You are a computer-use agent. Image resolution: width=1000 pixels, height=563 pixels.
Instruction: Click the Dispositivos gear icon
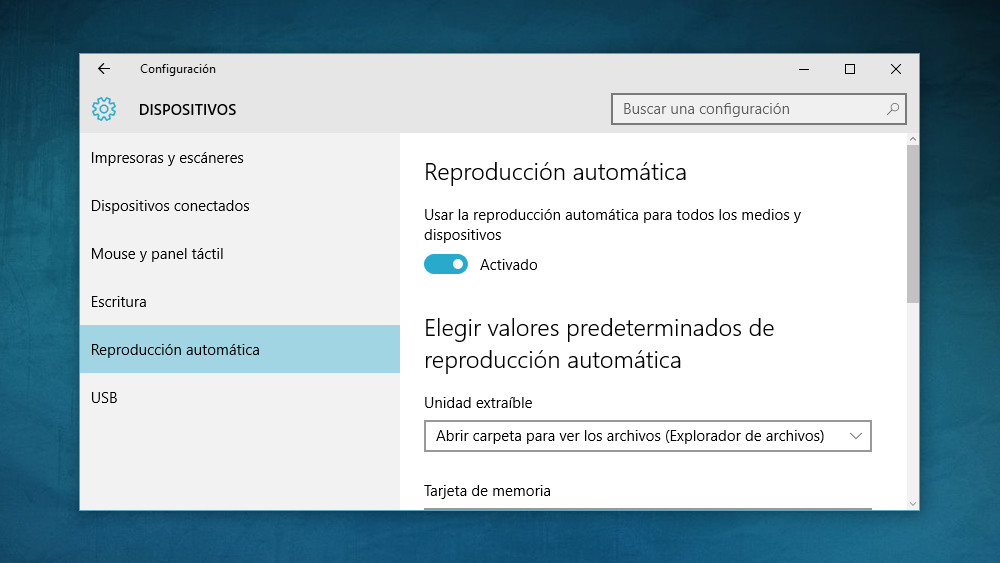(104, 109)
